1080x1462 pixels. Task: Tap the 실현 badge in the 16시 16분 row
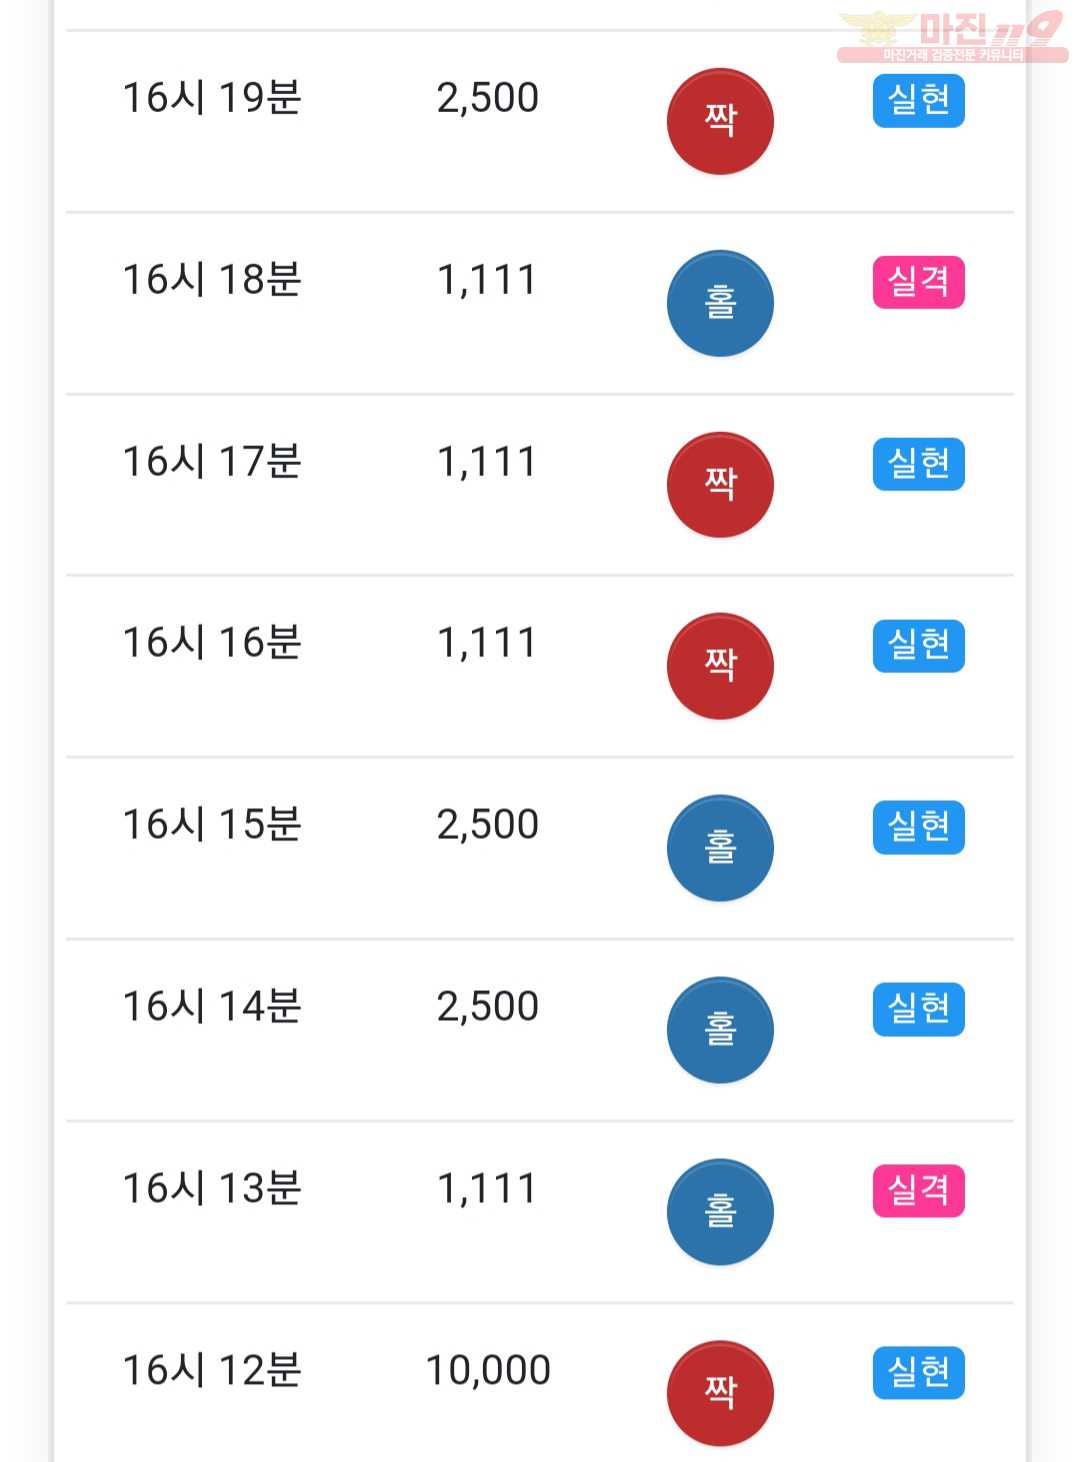coord(919,645)
